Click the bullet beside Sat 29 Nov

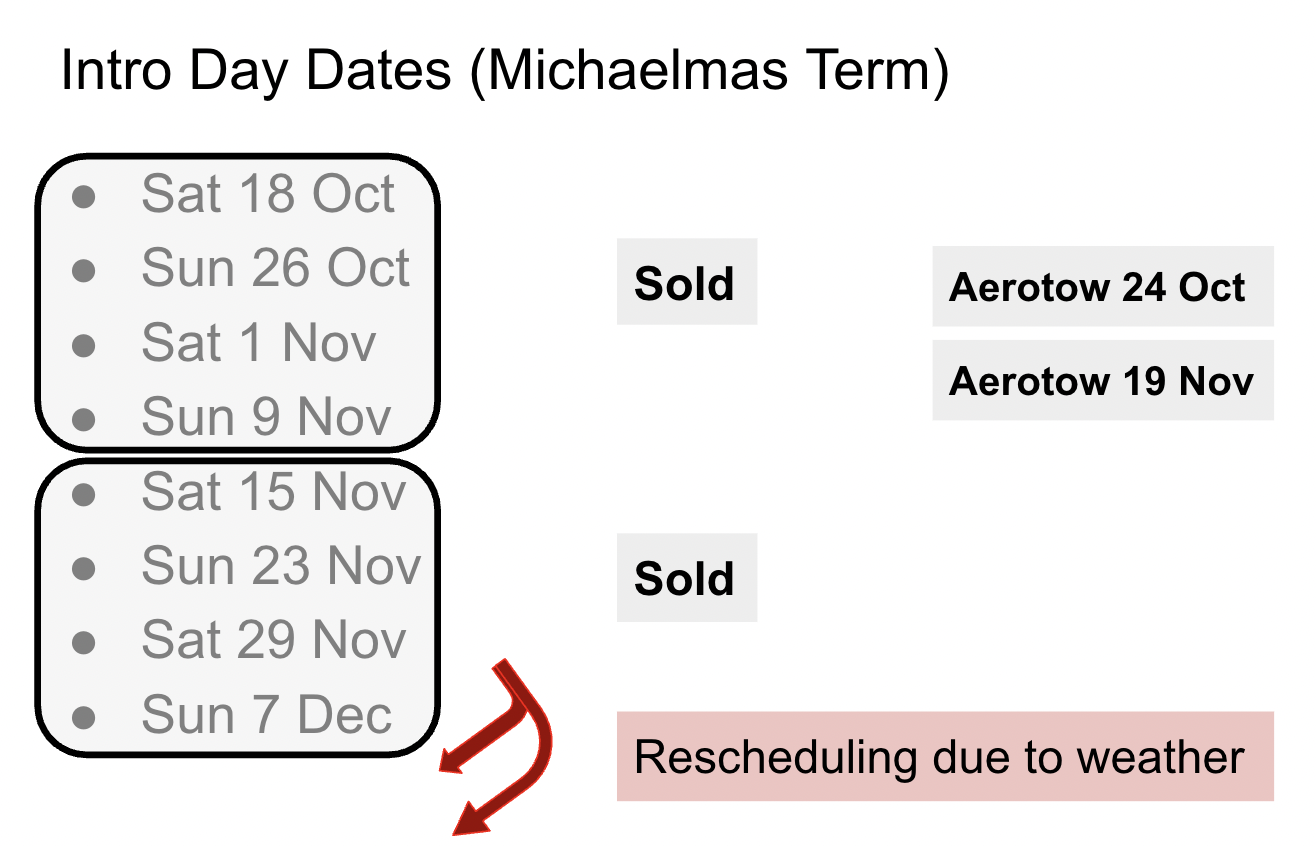coord(84,643)
